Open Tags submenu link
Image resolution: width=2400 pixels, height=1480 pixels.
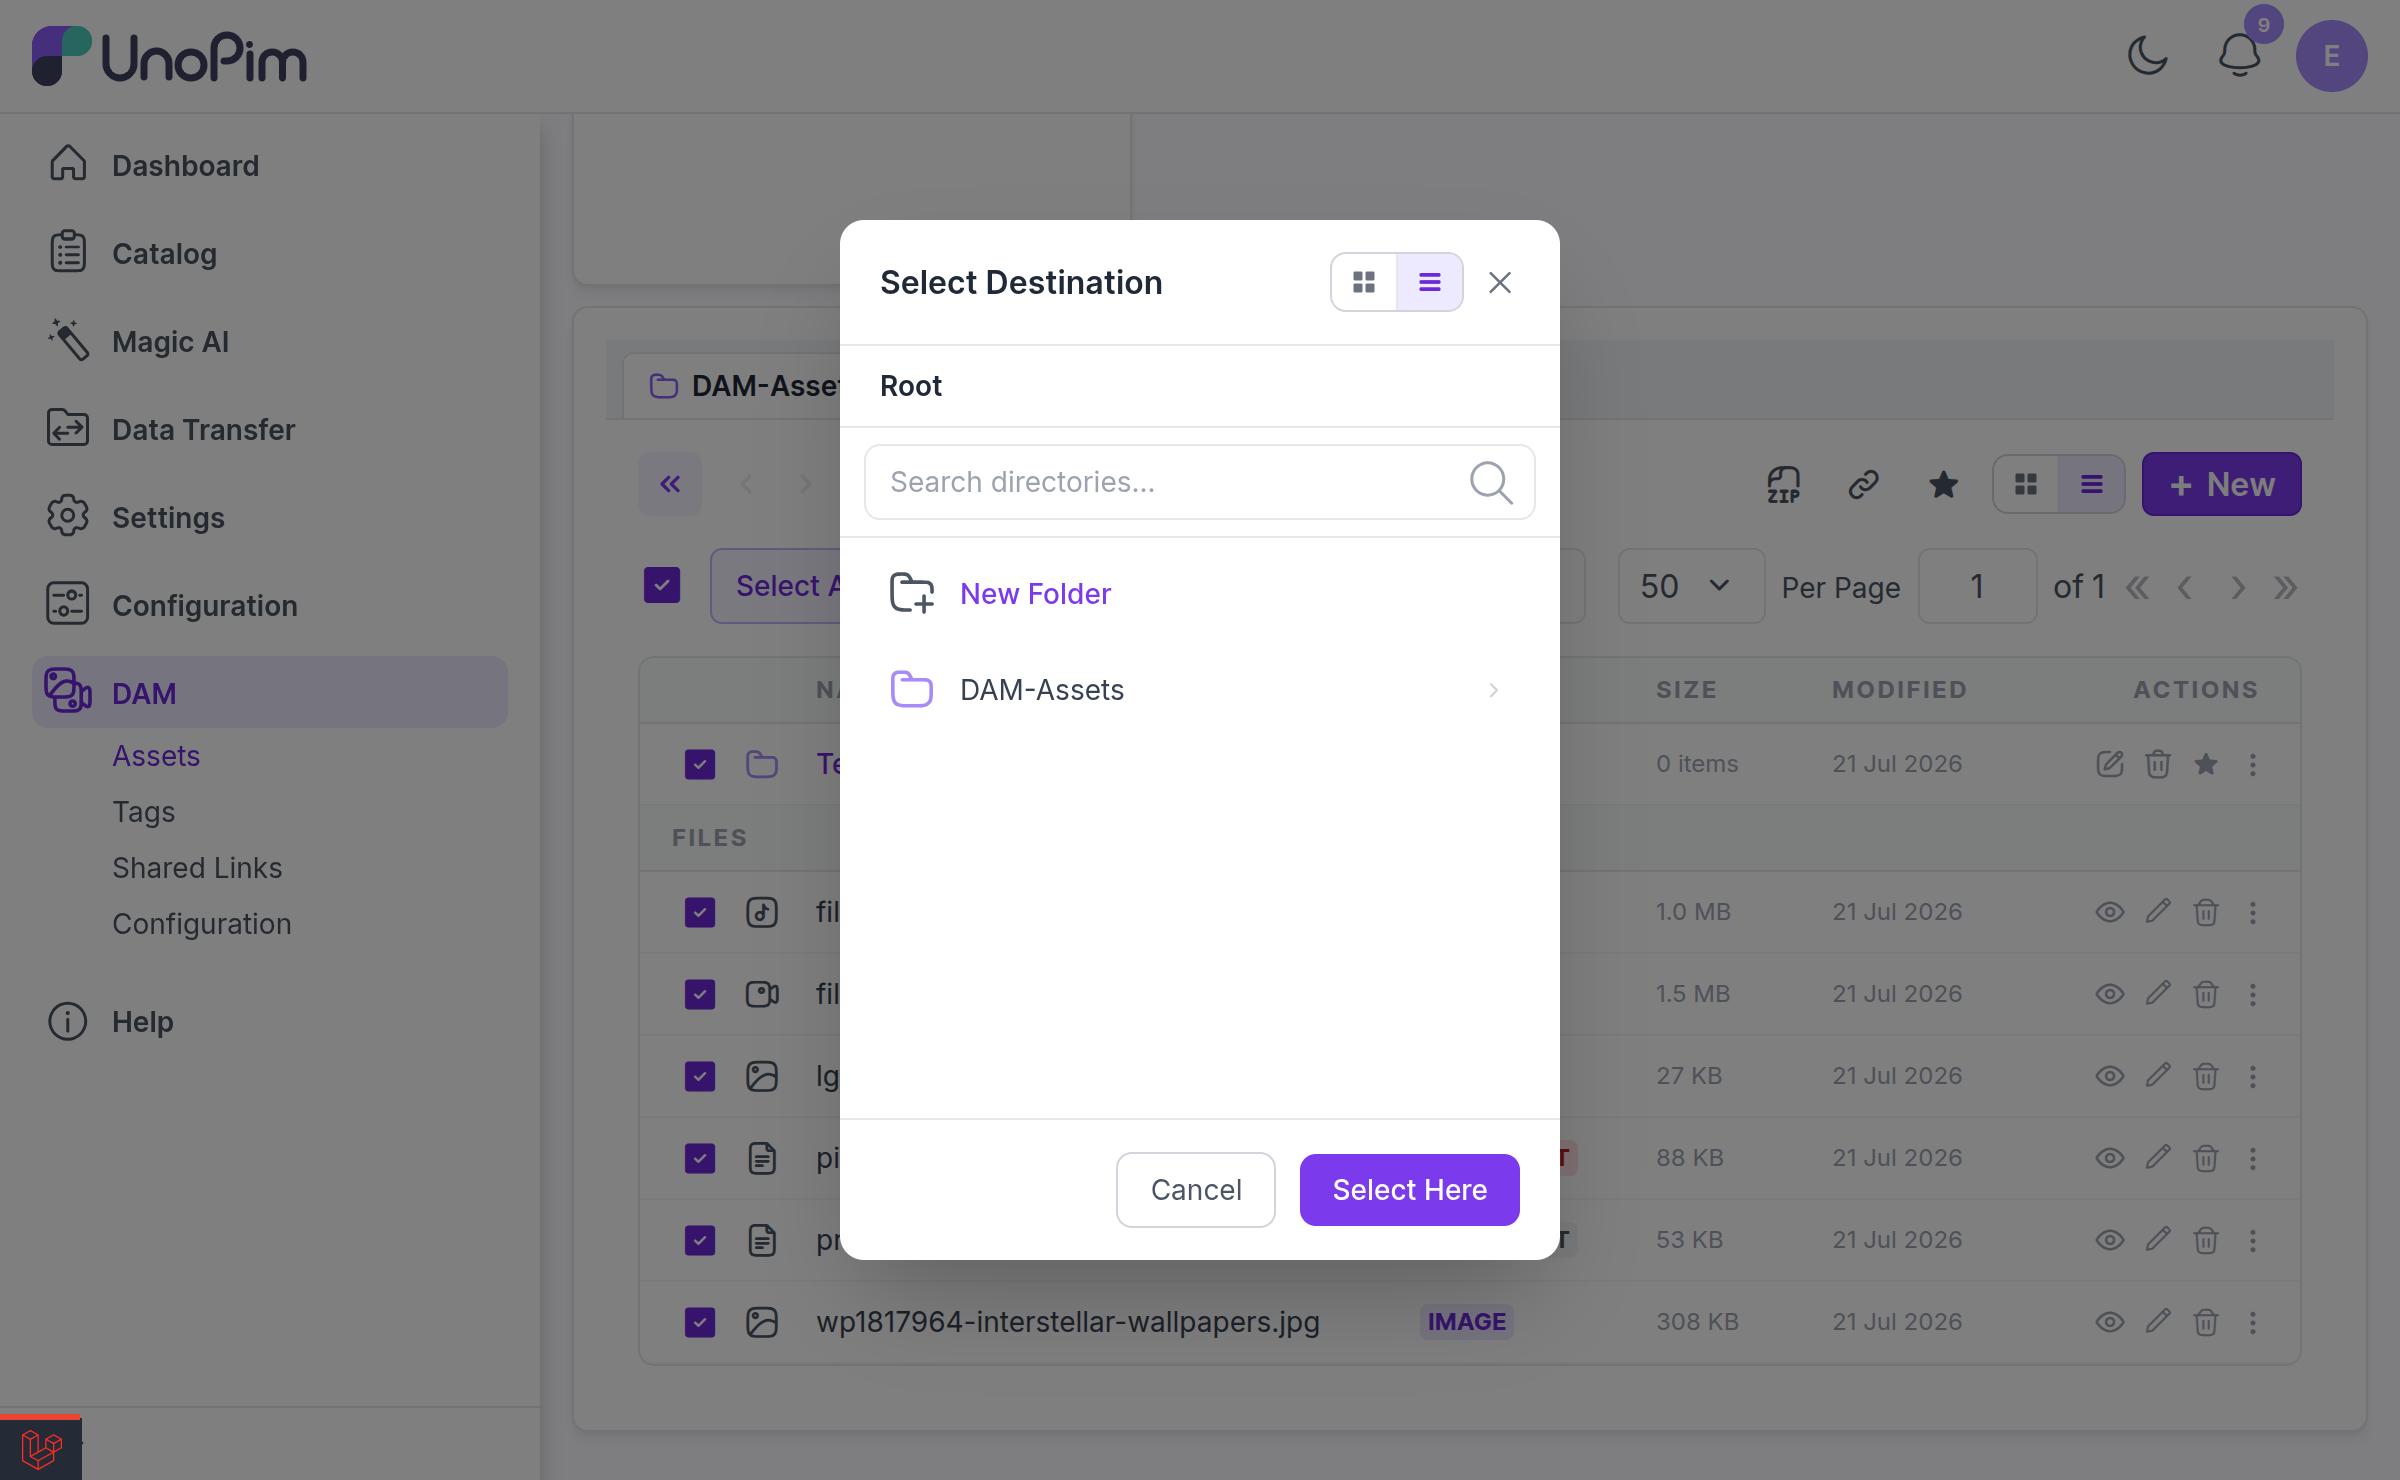click(x=144, y=812)
